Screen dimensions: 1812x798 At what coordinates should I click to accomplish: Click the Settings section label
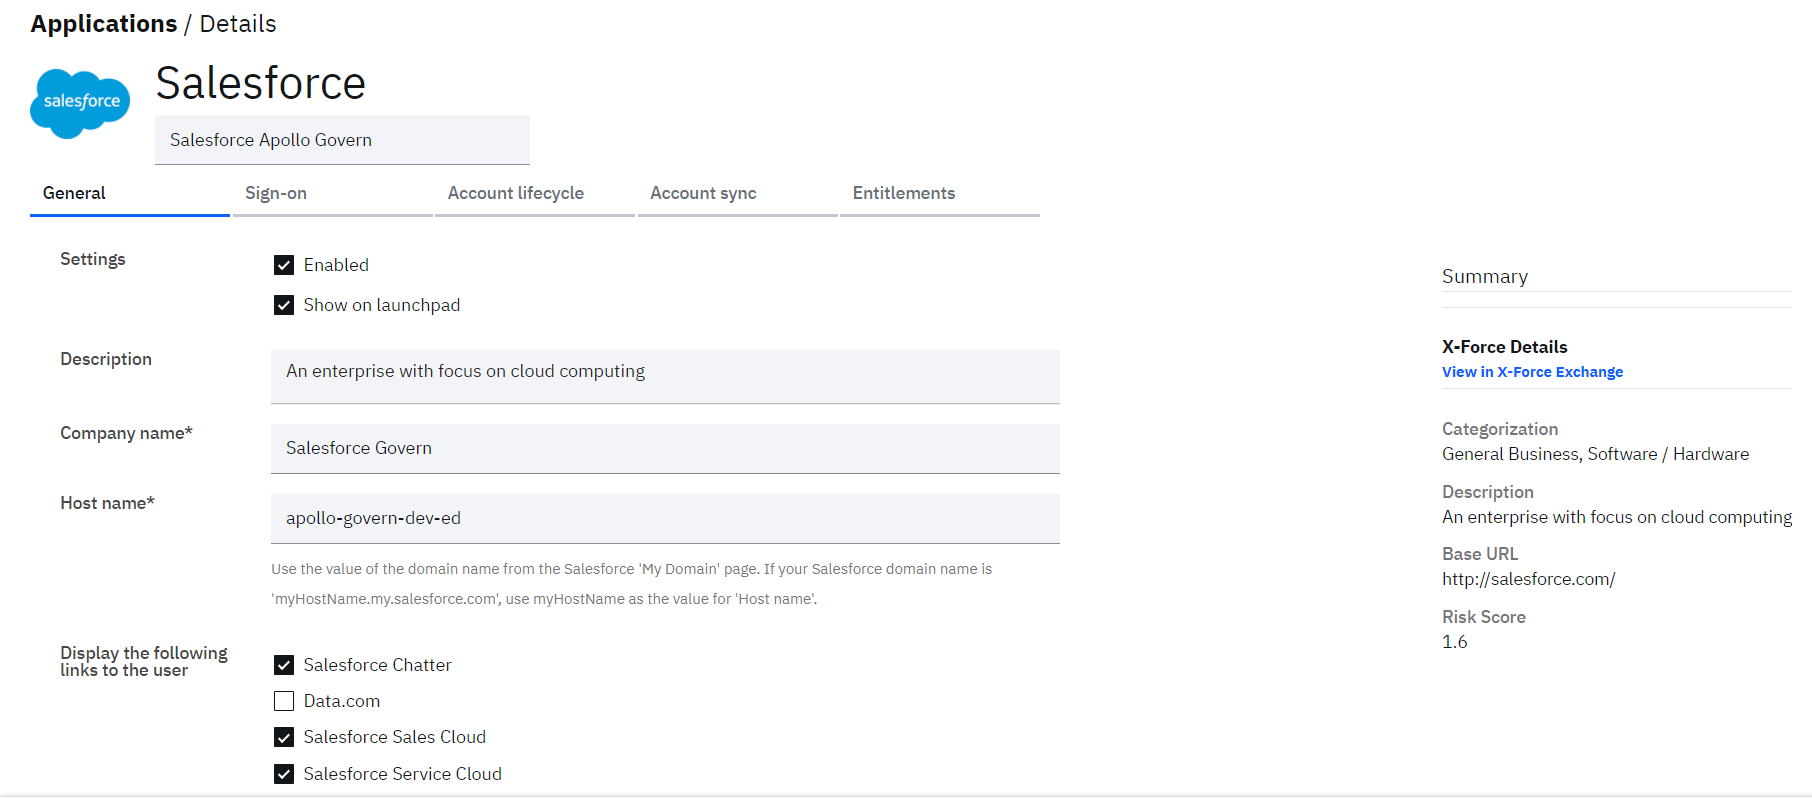pyautogui.click(x=93, y=259)
